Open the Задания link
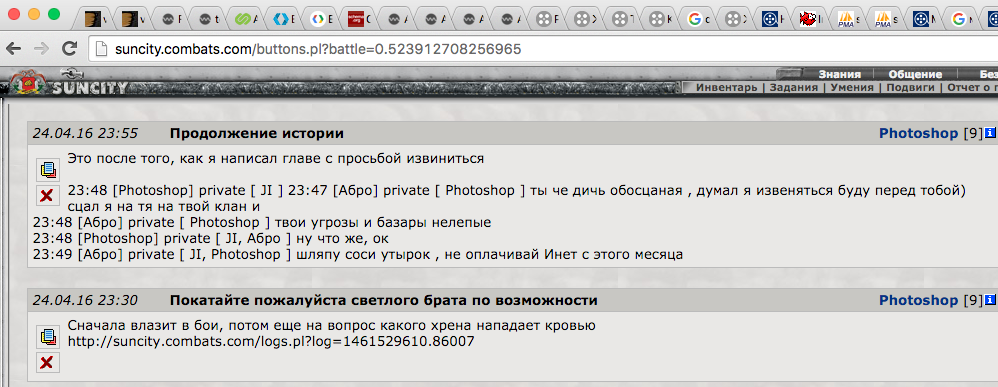Screen dimensions: 998x387 click(793, 88)
